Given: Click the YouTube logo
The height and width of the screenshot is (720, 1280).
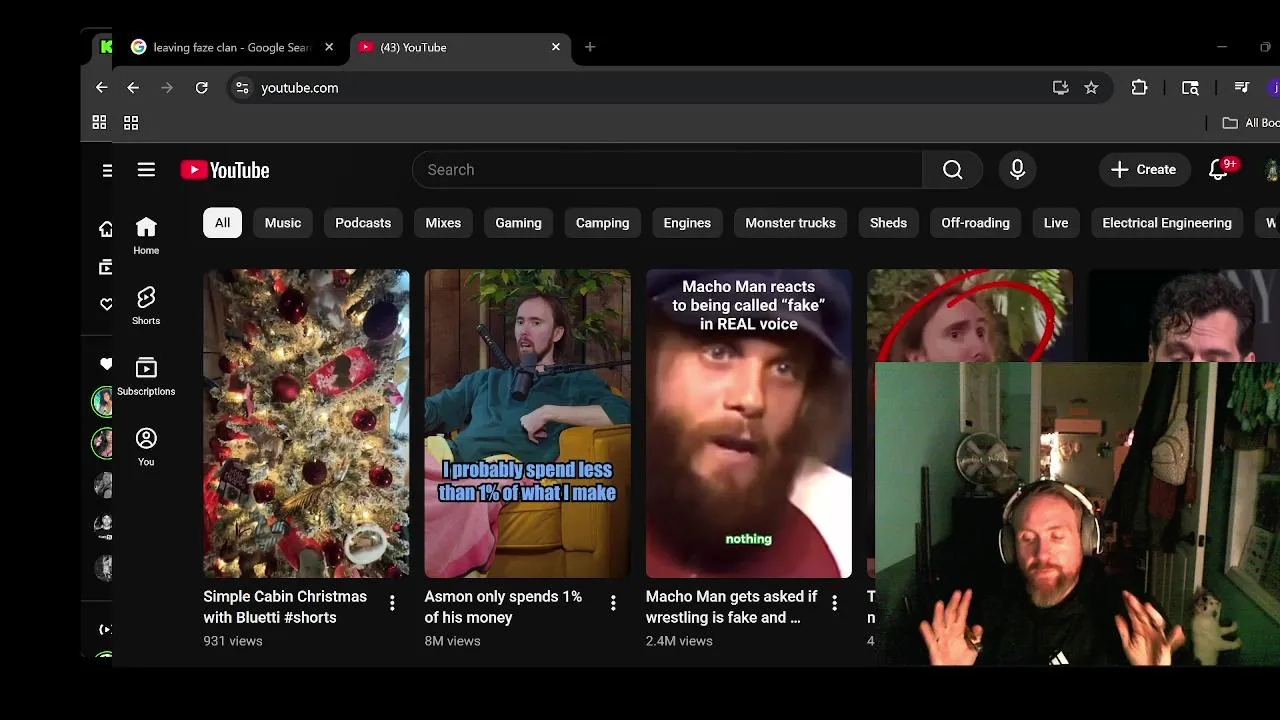Looking at the screenshot, I should pos(225,170).
